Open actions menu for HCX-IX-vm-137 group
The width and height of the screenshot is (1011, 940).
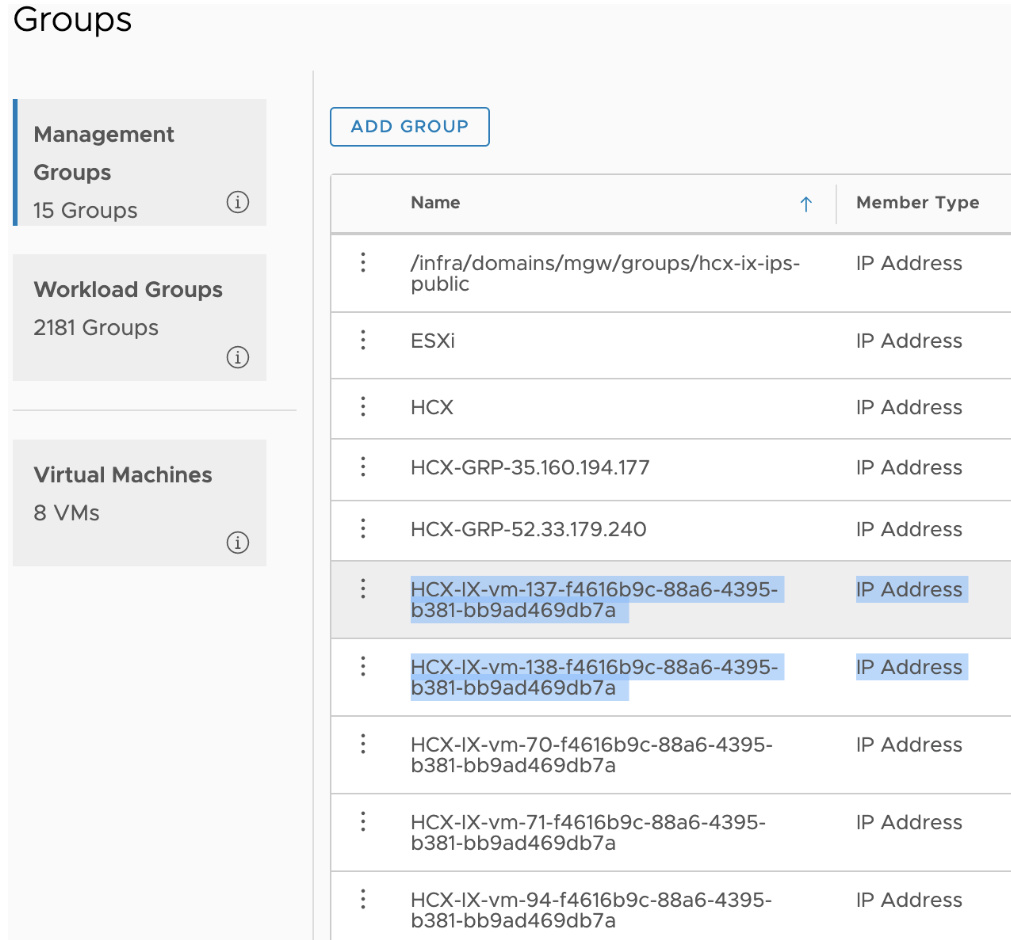(363, 589)
